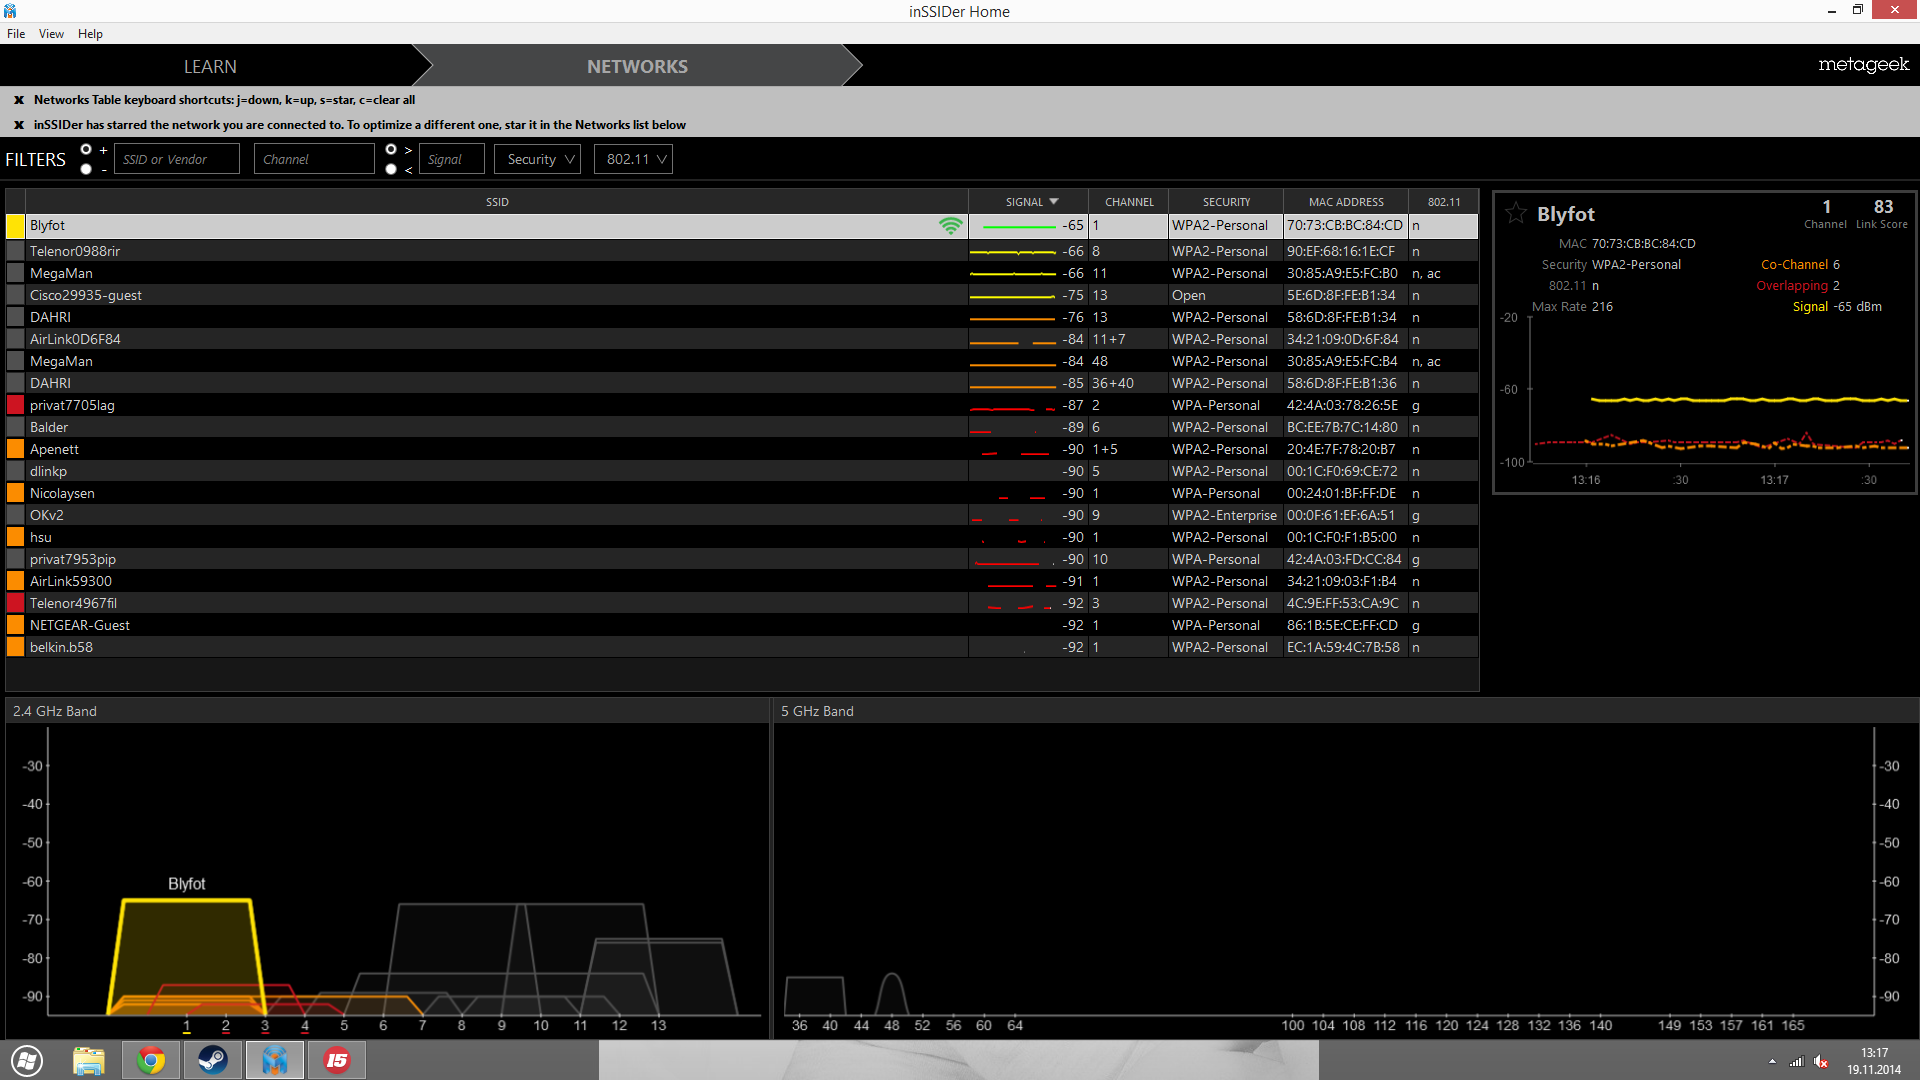Image resolution: width=1920 pixels, height=1080 pixels.
Task: Select the AirLink59300 network row
Action: pyautogui.click(x=742, y=581)
